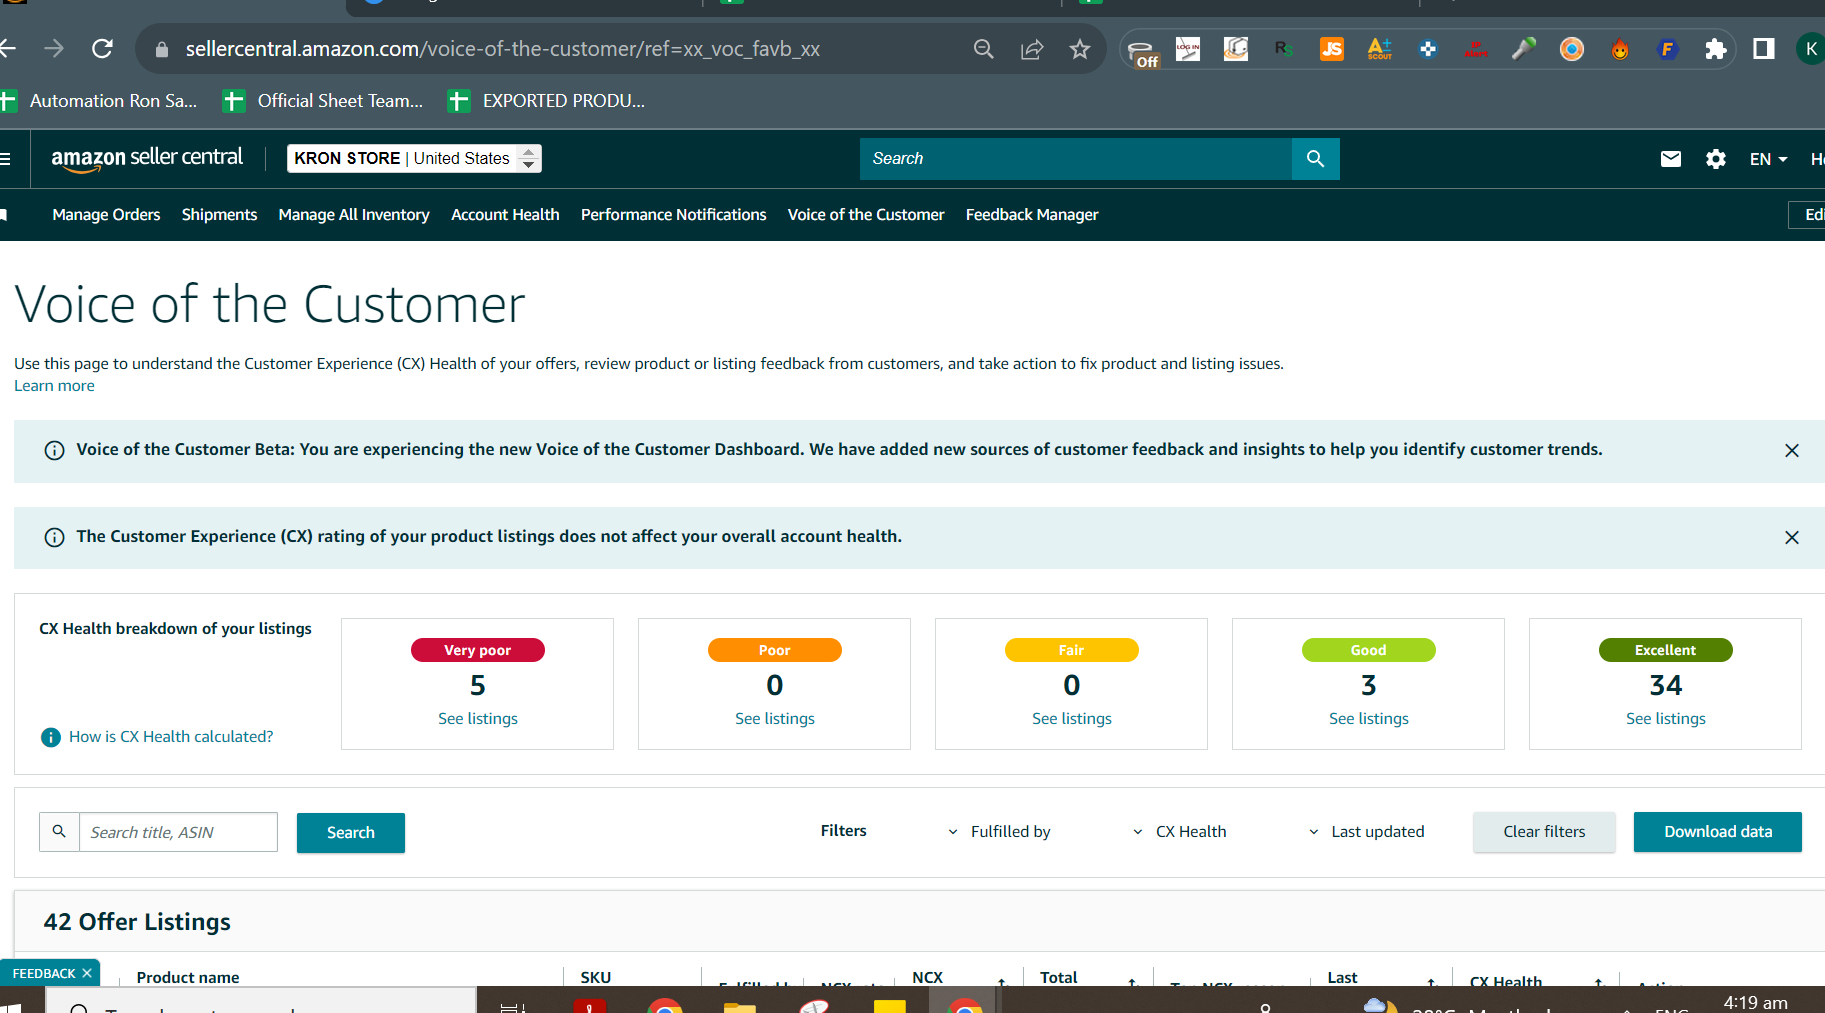Open the Chrome extensions puzzle menu
Screen dimensions: 1825x1013
tap(1716, 49)
